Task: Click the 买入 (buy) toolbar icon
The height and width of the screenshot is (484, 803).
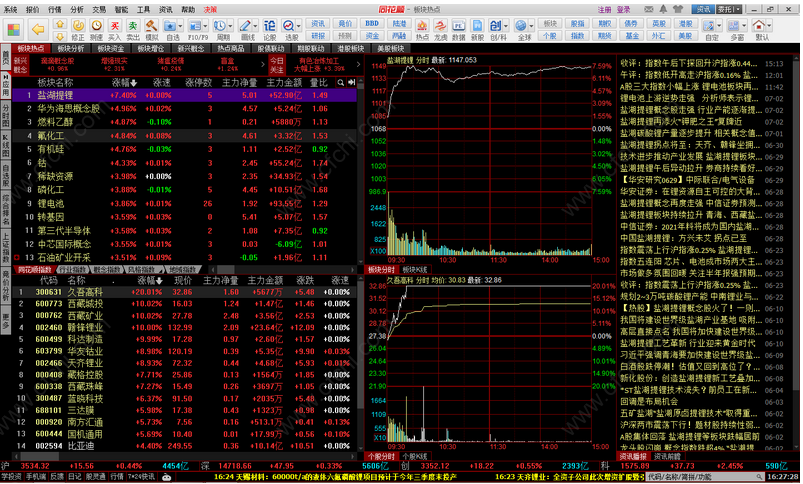Action: coord(115,29)
